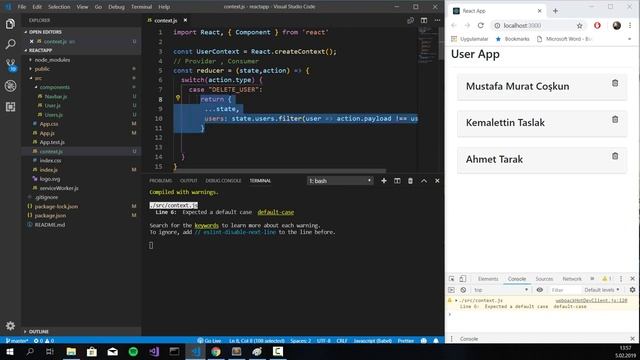This screenshot has width=640, height=360.
Task: Open DevTools console settings gear
Action: pos(632,290)
